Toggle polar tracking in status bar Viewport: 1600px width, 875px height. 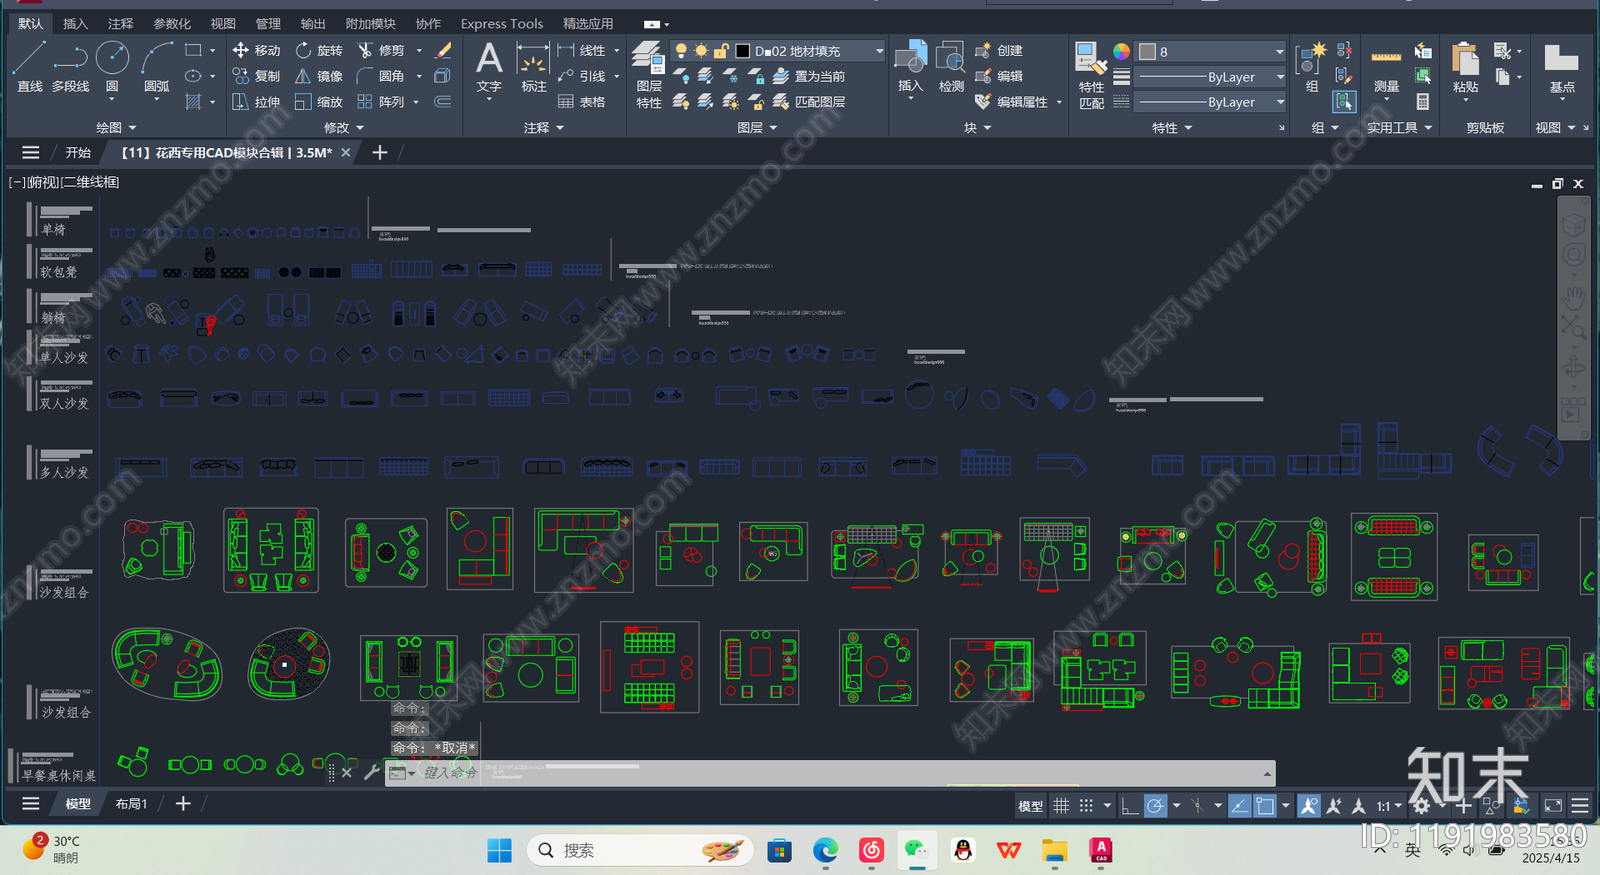[x=1155, y=806]
